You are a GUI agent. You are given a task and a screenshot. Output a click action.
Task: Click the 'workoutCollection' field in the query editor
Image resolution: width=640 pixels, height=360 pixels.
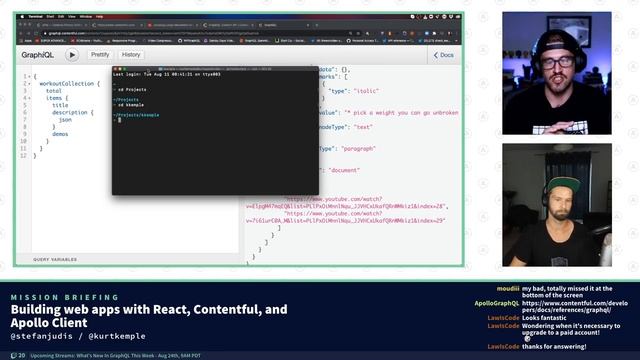click(x=67, y=84)
